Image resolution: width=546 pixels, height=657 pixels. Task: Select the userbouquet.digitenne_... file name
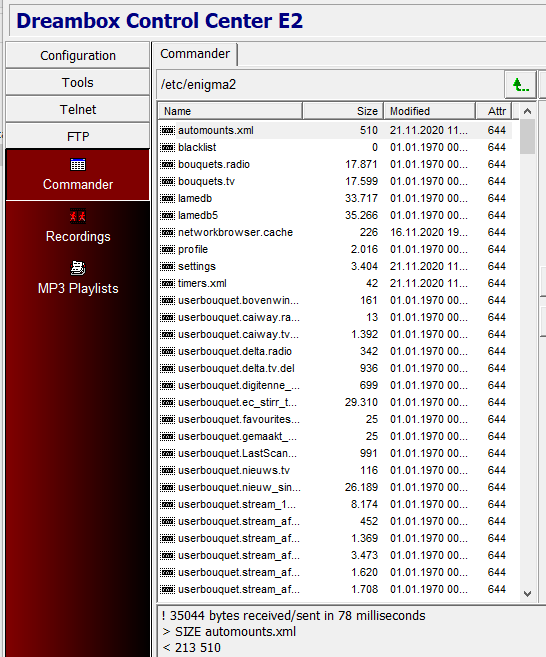pos(239,385)
